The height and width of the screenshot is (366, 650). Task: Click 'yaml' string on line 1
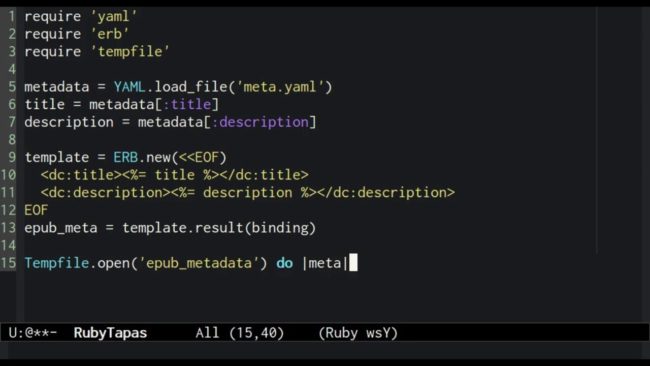114,17
